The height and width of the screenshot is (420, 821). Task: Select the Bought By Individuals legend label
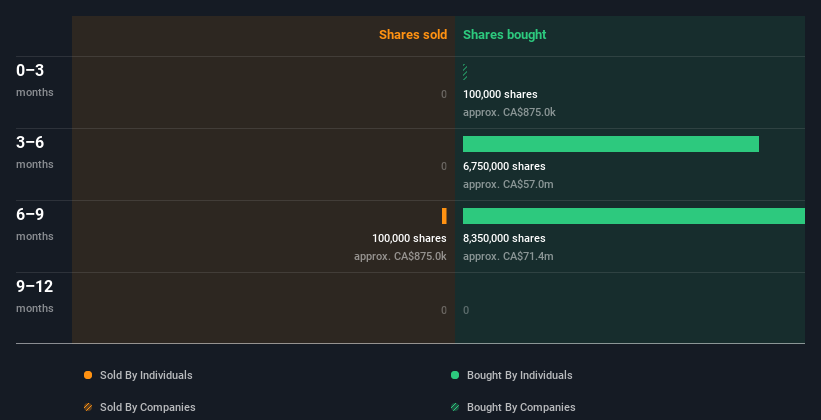(x=519, y=375)
